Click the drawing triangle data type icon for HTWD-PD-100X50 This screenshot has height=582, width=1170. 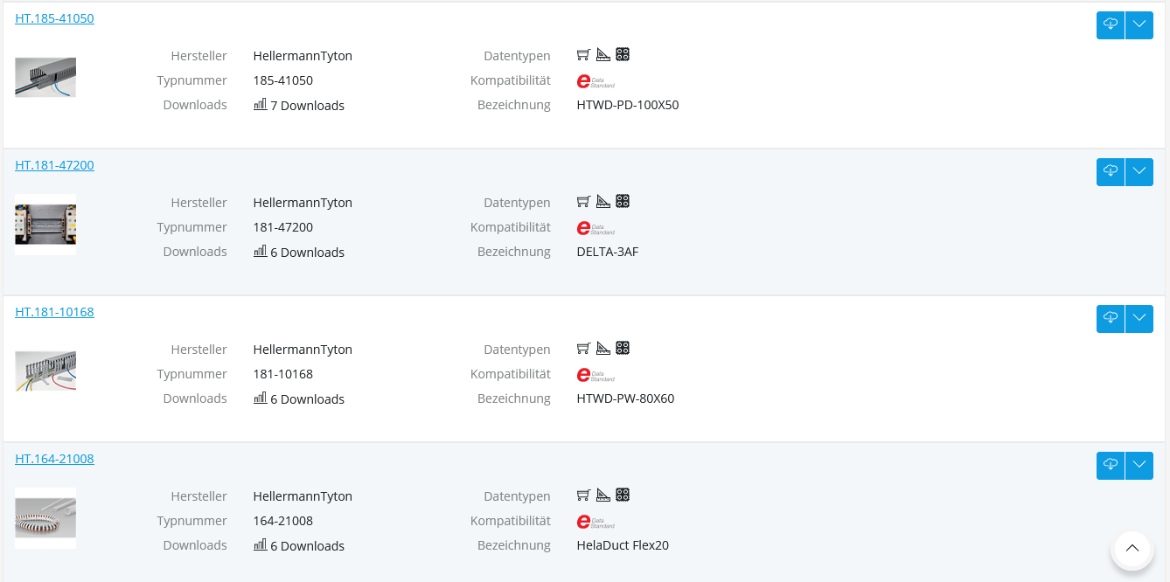604,54
